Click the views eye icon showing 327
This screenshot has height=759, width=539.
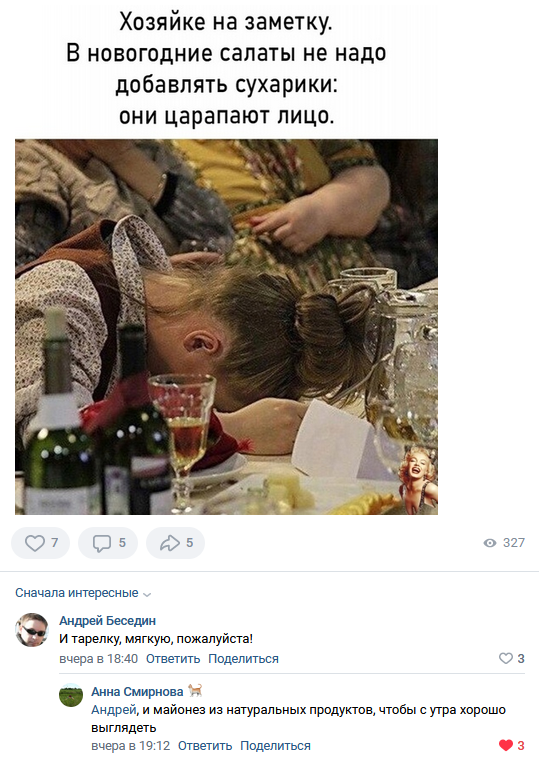click(490, 543)
